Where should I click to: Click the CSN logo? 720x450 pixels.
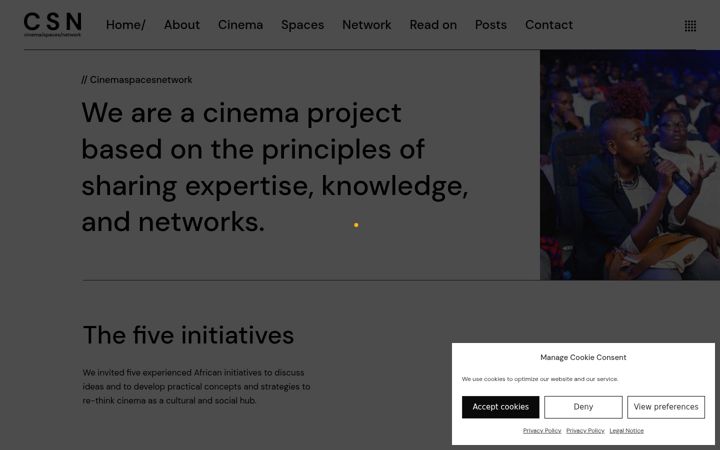(53, 24)
